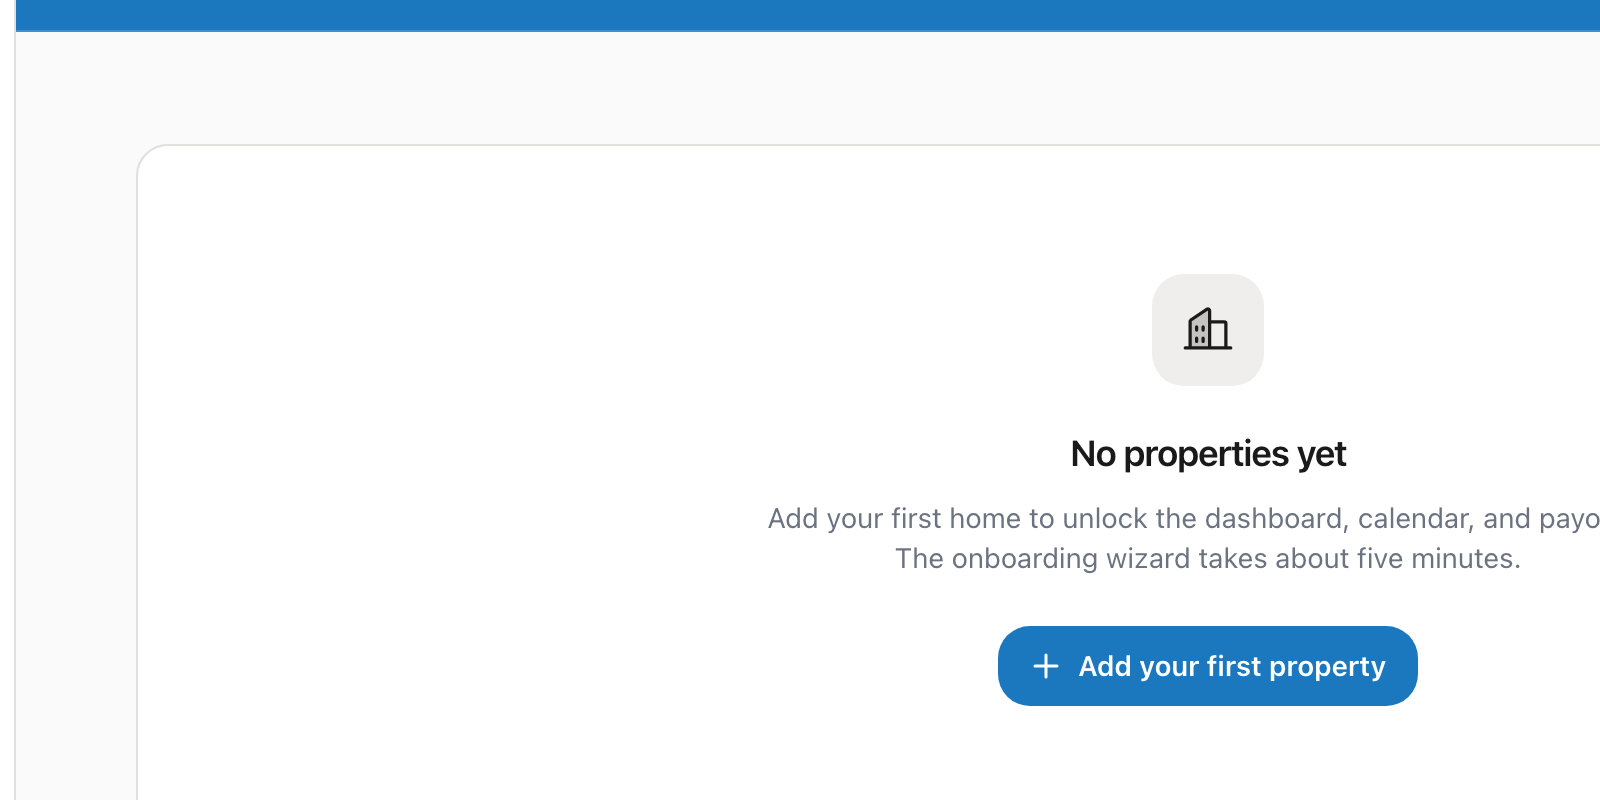Click the narrow left edge strip
This screenshot has width=1600, height=800.
[7, 400]
